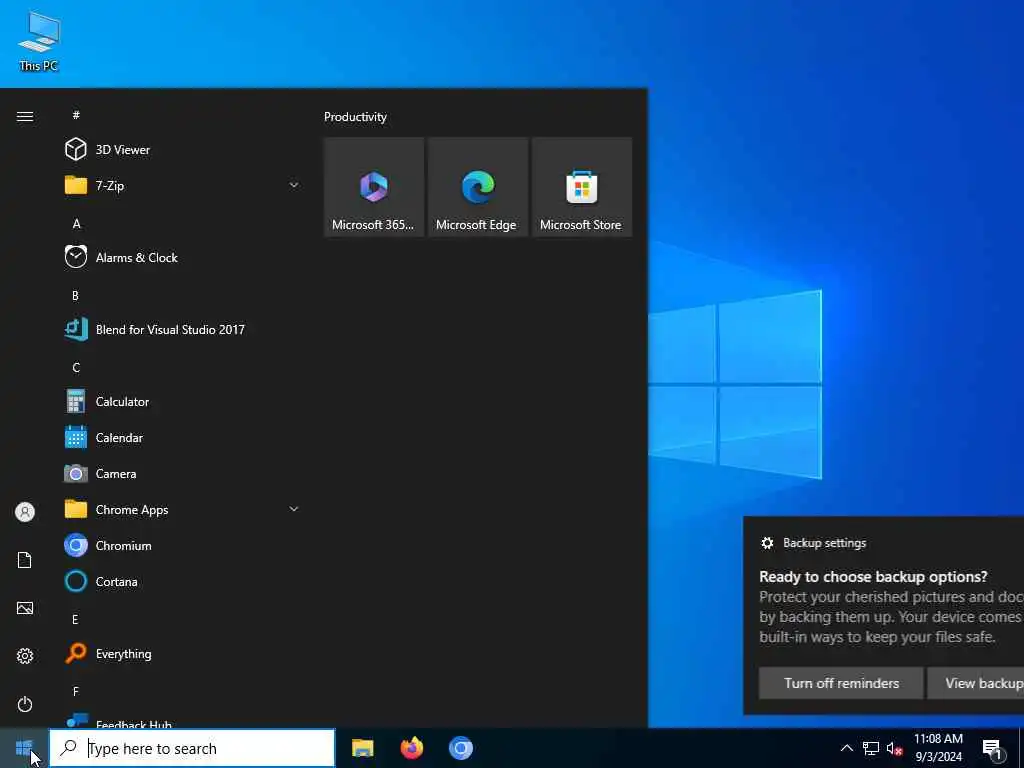Expand the 7-Zip folder chevron
This screenshot has height=768, width=1024.
pyautogui.click(x=294, y=185)
